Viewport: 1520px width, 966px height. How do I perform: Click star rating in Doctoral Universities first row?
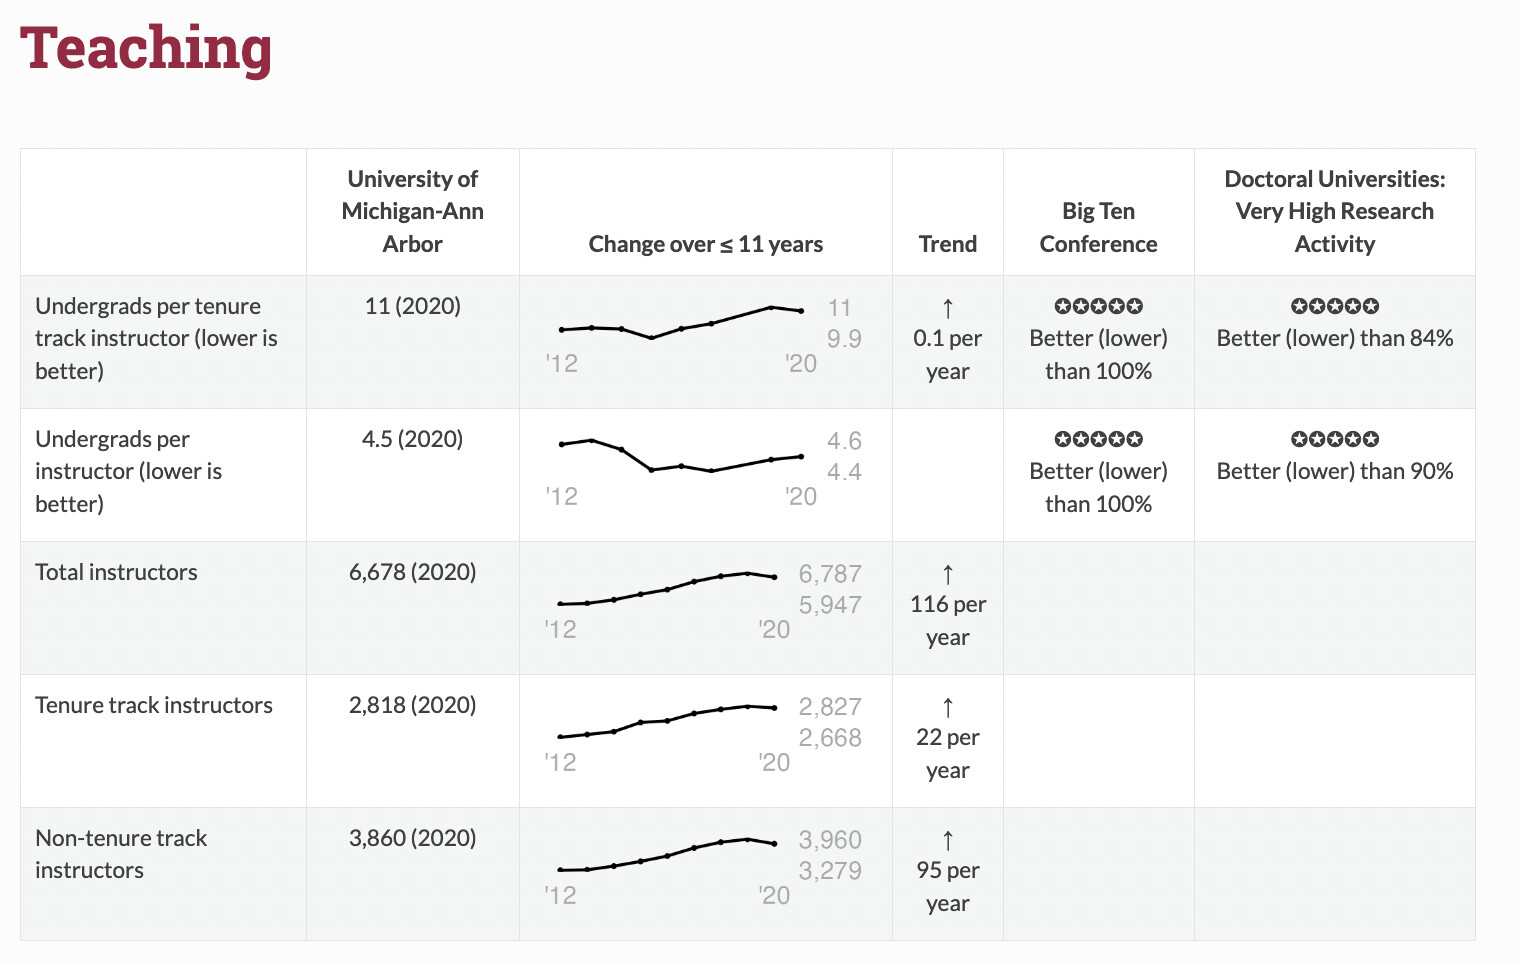click(x=1334, y=306)
